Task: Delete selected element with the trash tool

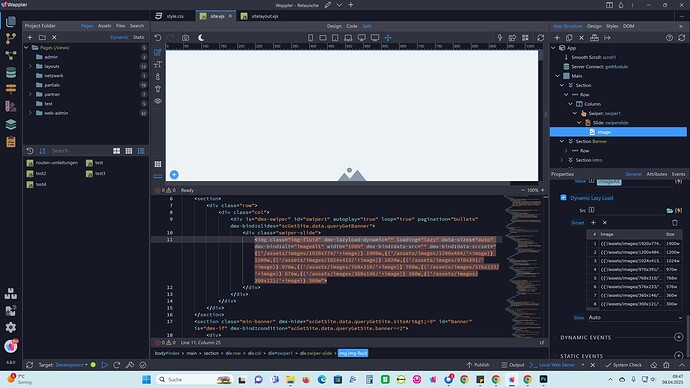Action: pyautogui.click(x=158, y=89)
